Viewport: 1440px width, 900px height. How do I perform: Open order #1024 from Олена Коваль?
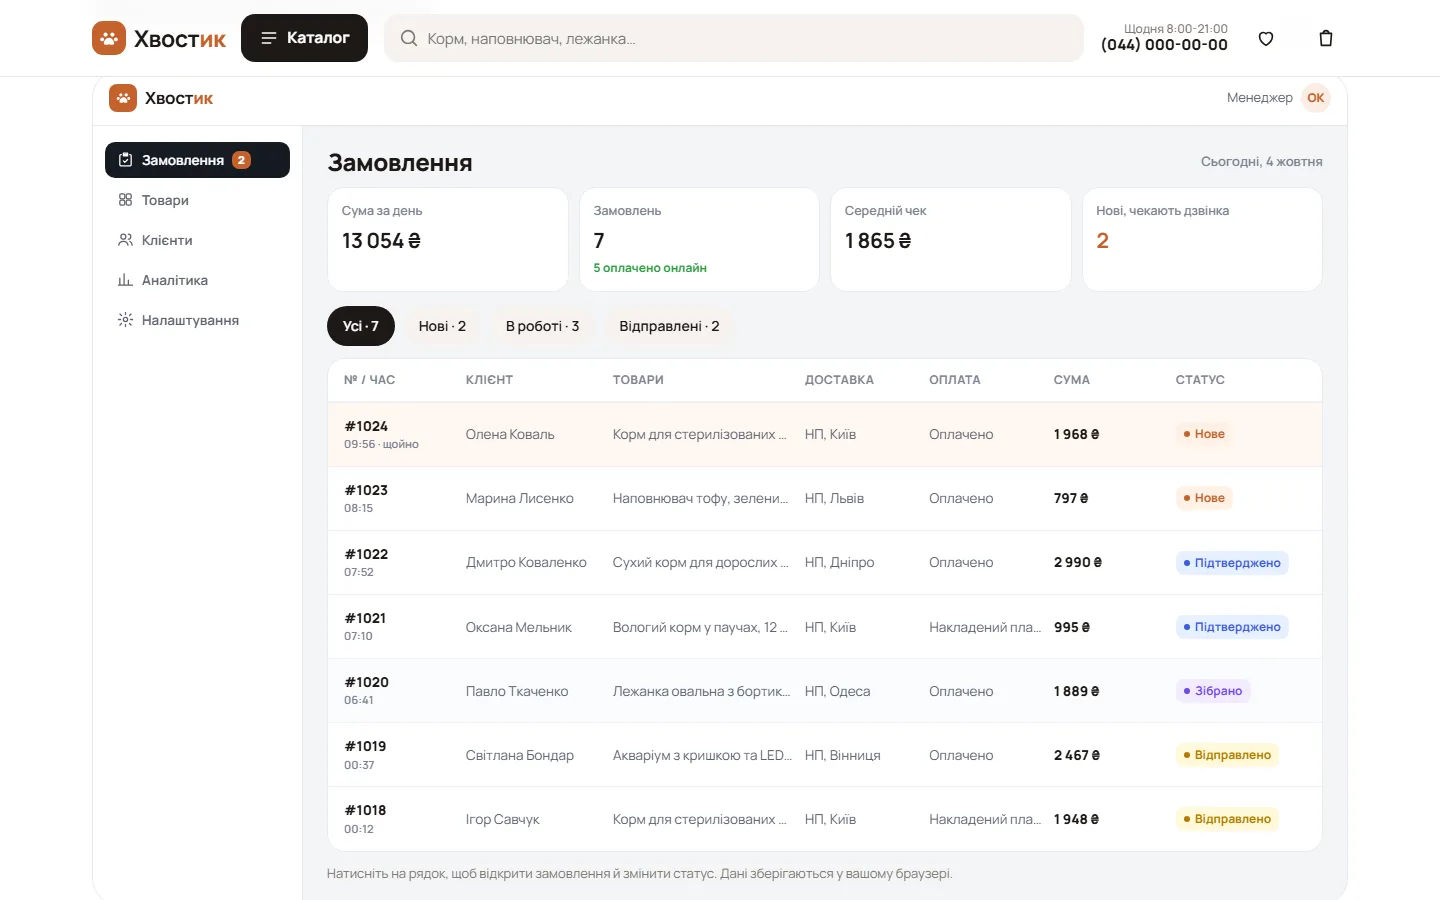pos(825,434)
